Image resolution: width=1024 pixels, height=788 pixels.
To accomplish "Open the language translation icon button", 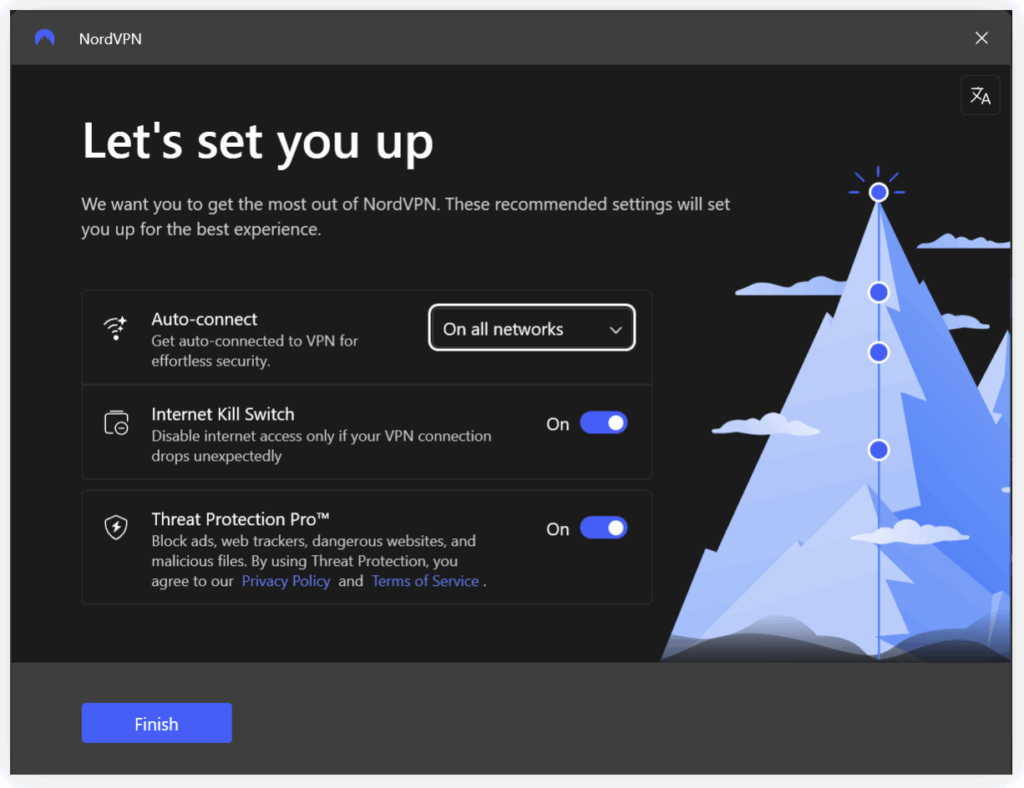I will click(x=980, y=95).
